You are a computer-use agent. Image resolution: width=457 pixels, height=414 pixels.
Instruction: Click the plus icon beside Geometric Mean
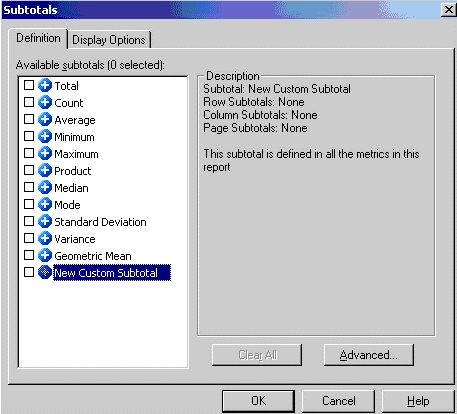pyautogui.click(x=45, y=255)
